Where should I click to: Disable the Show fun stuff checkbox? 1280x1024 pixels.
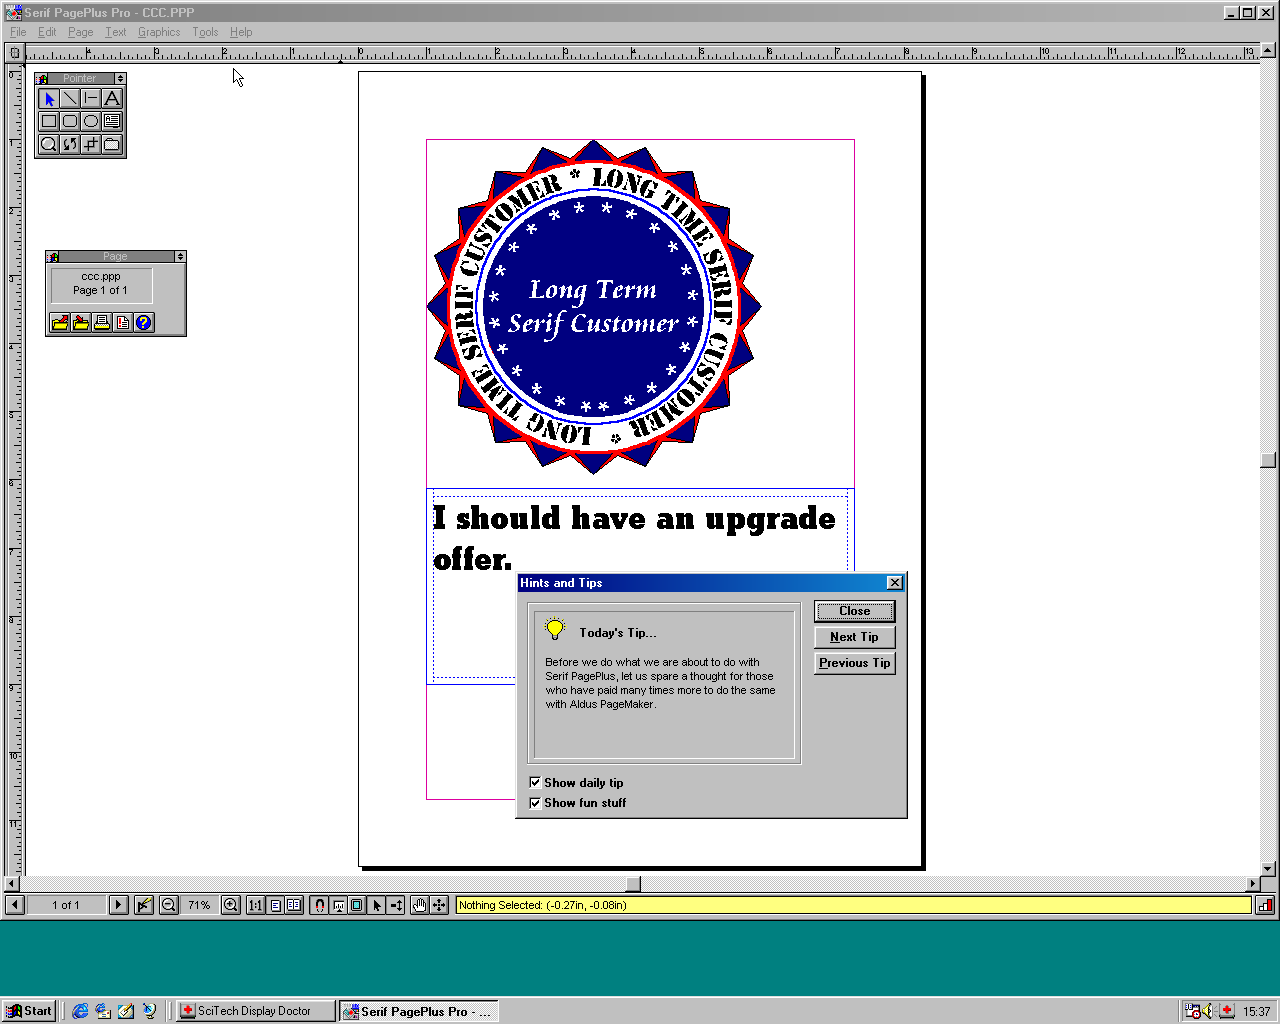pos(535,803)
